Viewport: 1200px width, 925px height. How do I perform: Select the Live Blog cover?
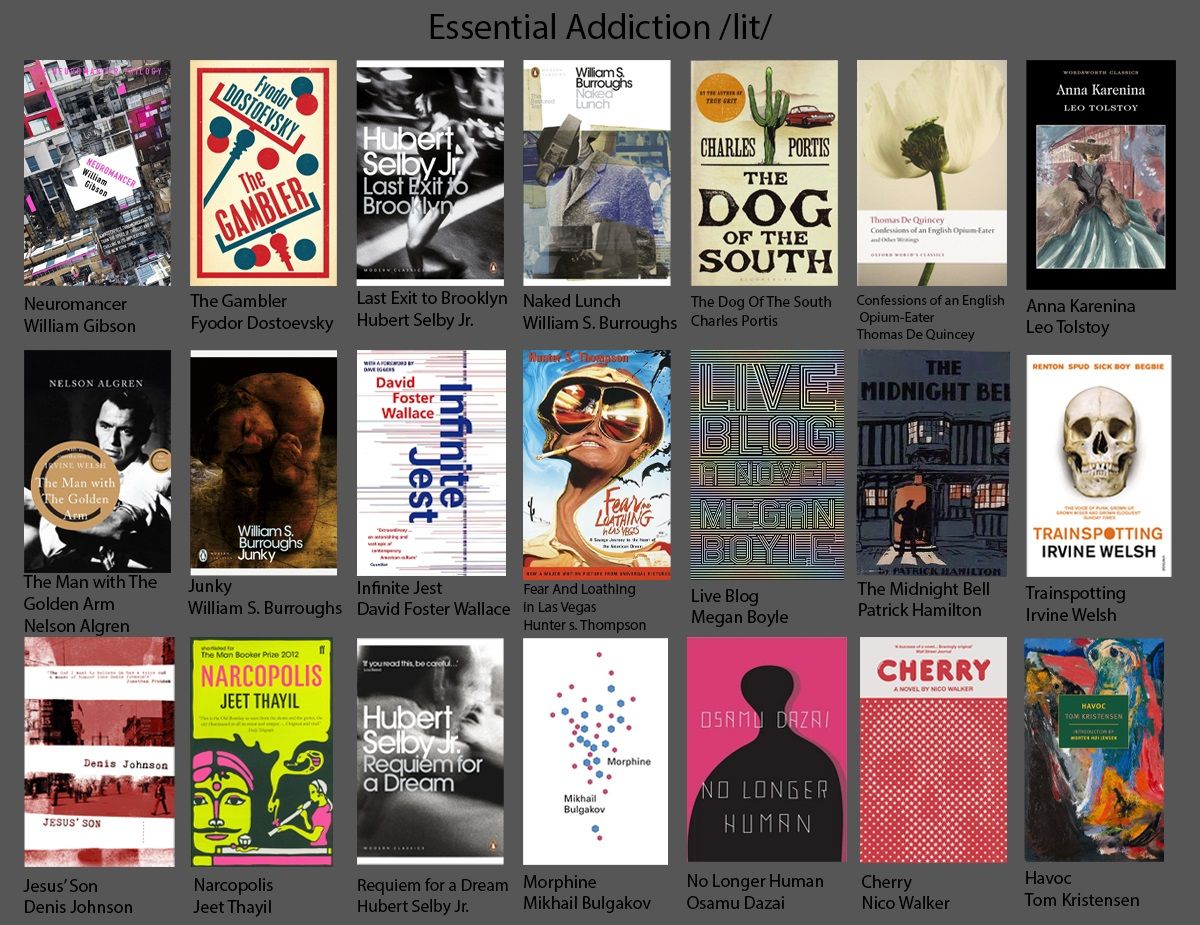click(767, 463)
